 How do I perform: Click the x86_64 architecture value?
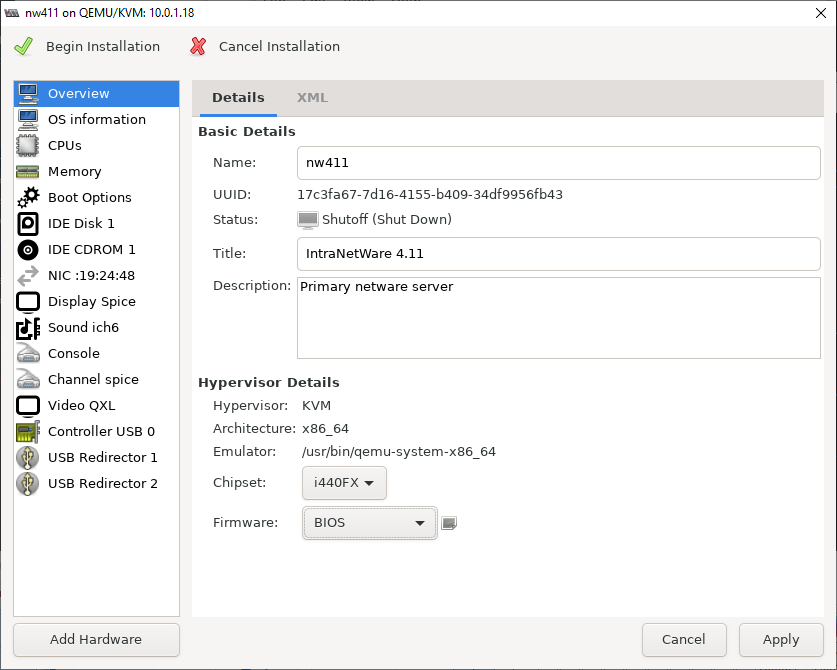(x=325, y=429)
